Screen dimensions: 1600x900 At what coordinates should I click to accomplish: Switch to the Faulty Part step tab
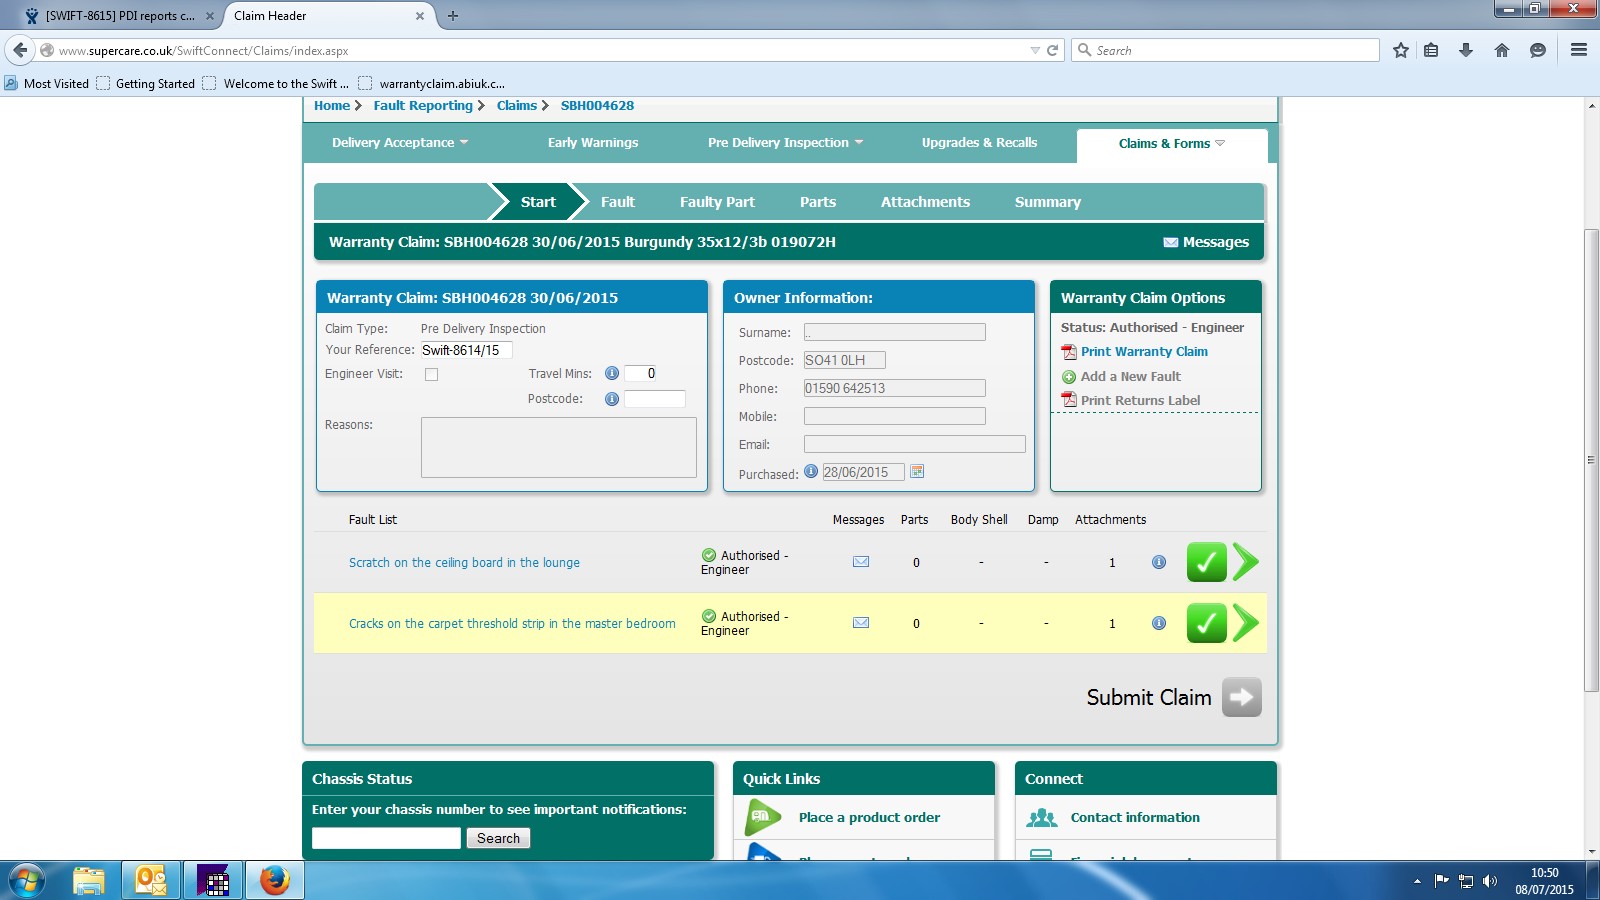(717, 202)
